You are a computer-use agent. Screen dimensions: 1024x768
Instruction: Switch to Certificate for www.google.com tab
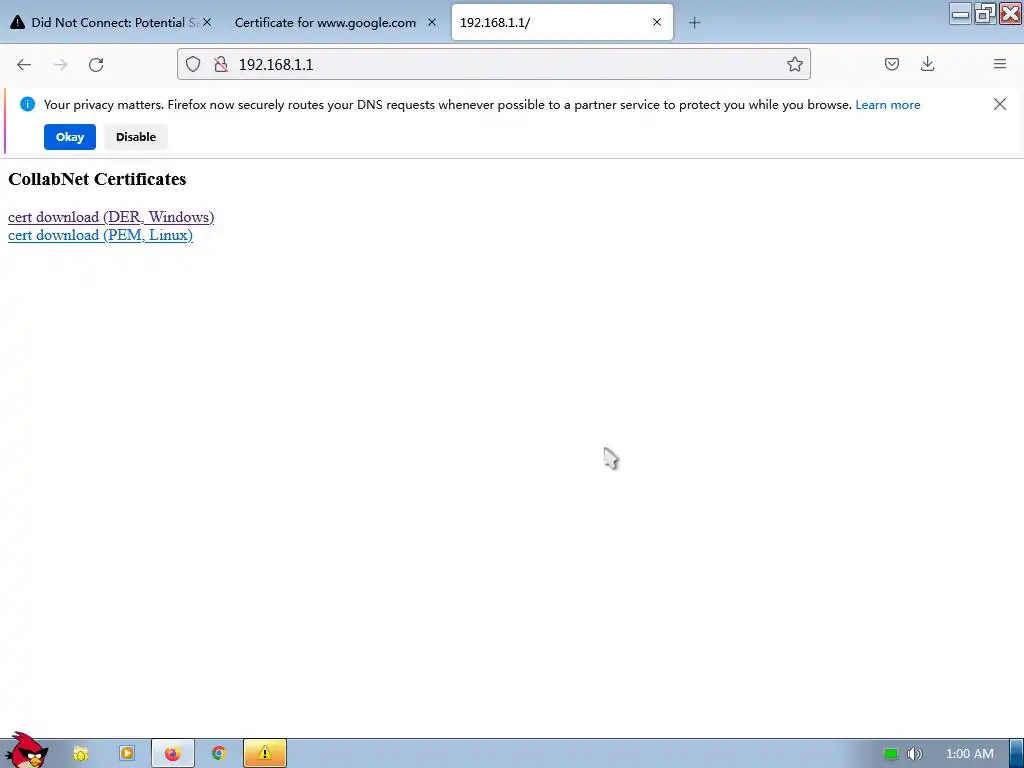pos(333,22)
